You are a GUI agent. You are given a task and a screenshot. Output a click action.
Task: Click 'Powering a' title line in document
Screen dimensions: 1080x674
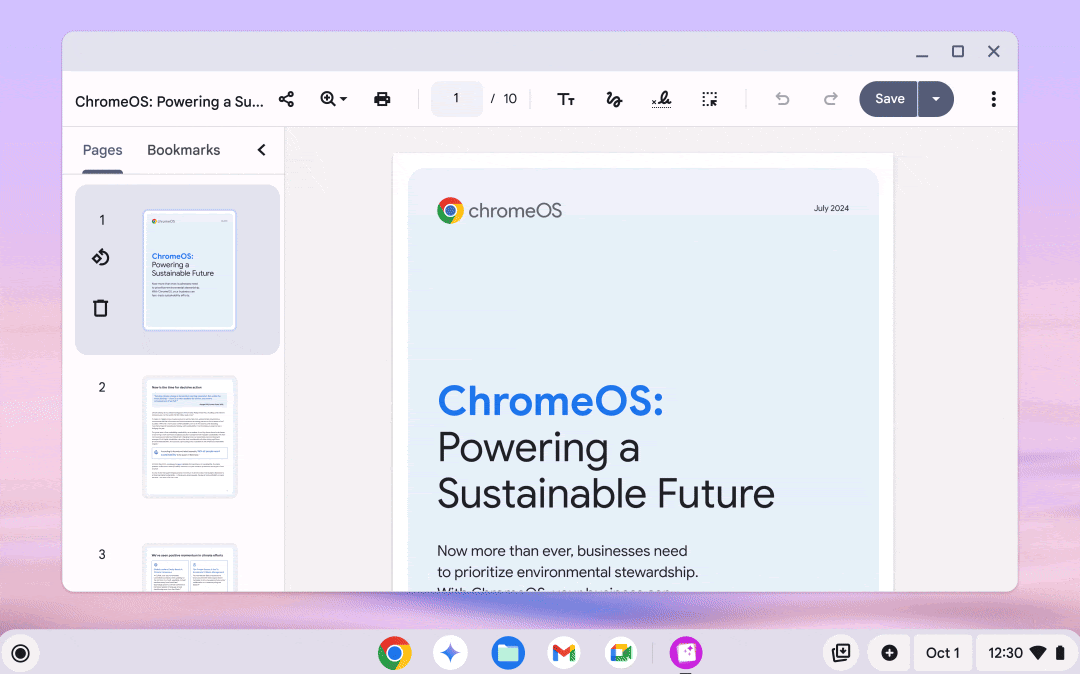pyautogui.click(x=539, y=448)
